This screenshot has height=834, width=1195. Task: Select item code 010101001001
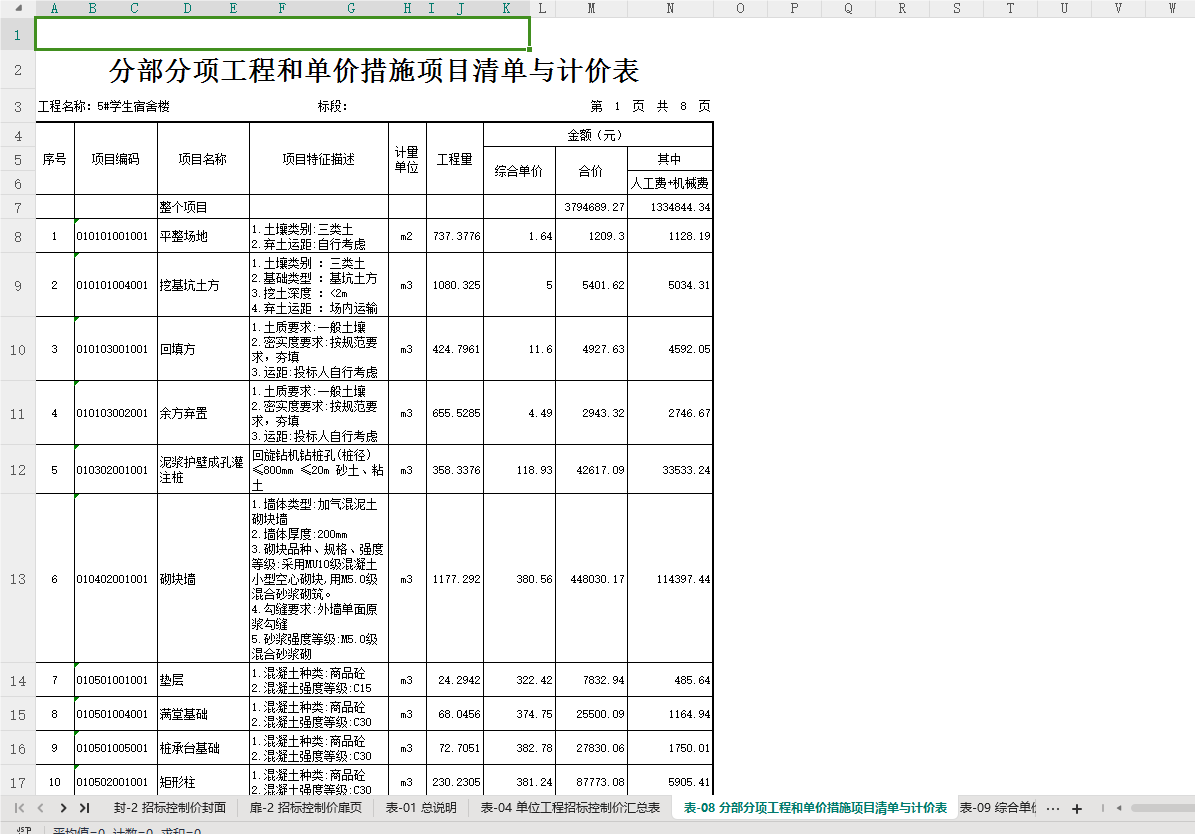116,236
